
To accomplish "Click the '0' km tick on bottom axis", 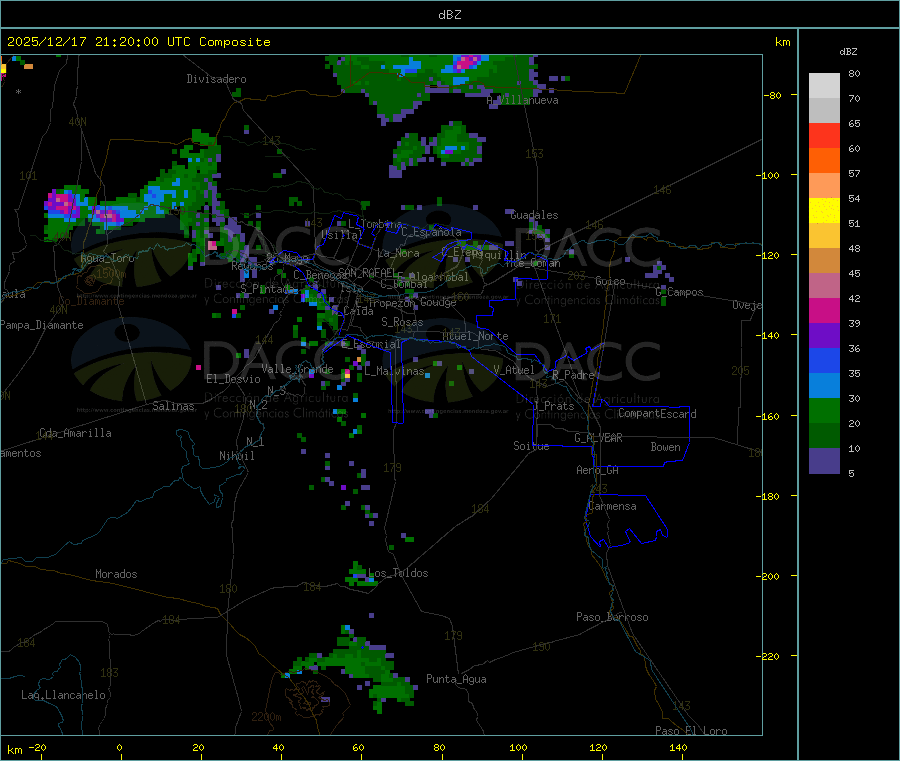I will tap(119, 747).
